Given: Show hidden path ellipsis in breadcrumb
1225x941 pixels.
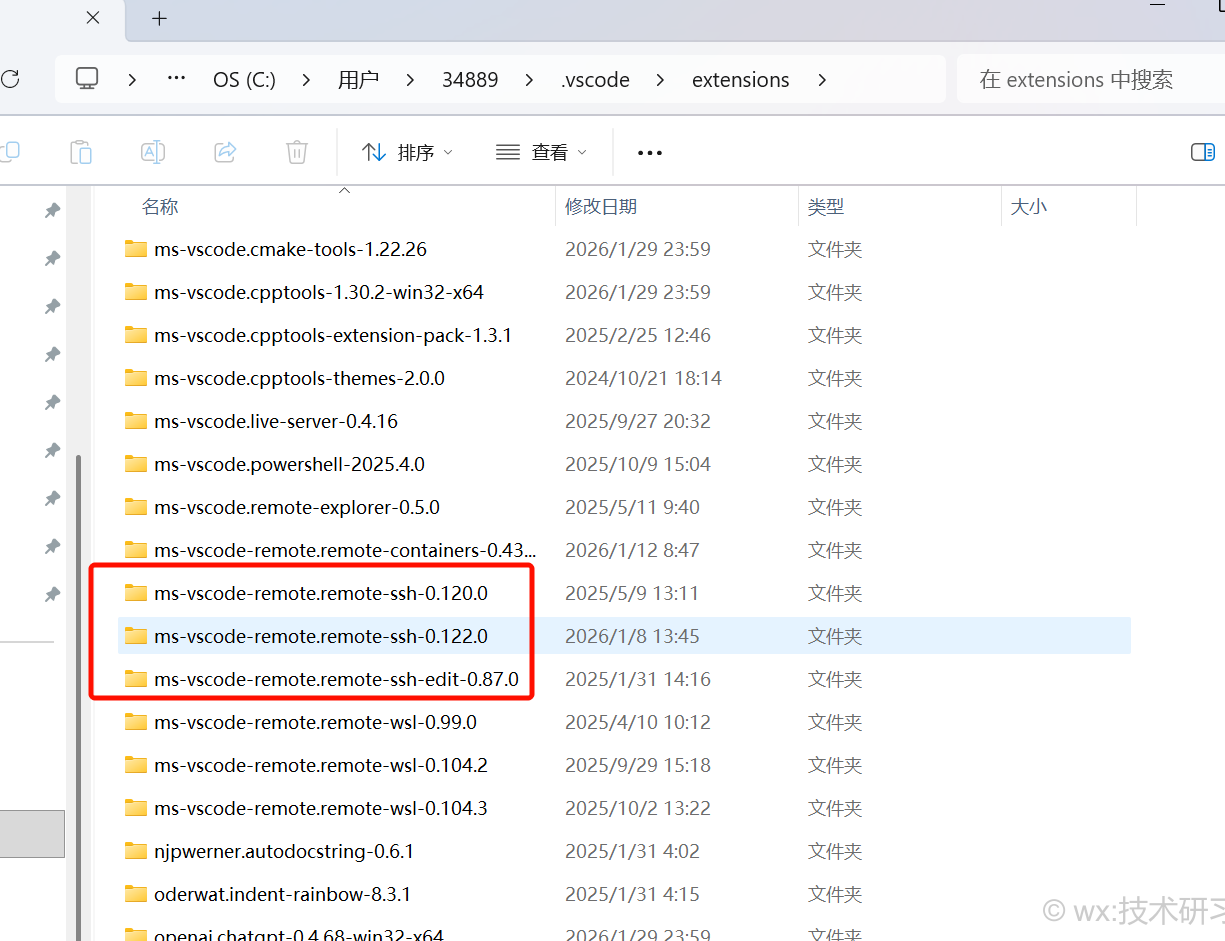Looking at the screenshot, I should (x=176, y=79).
